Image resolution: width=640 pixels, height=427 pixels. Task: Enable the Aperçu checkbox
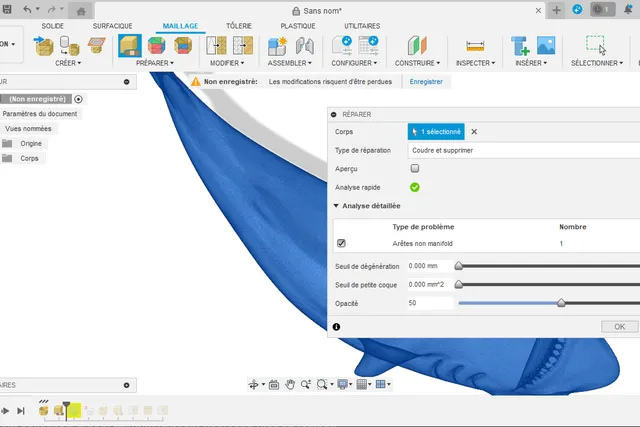point(415,168)
